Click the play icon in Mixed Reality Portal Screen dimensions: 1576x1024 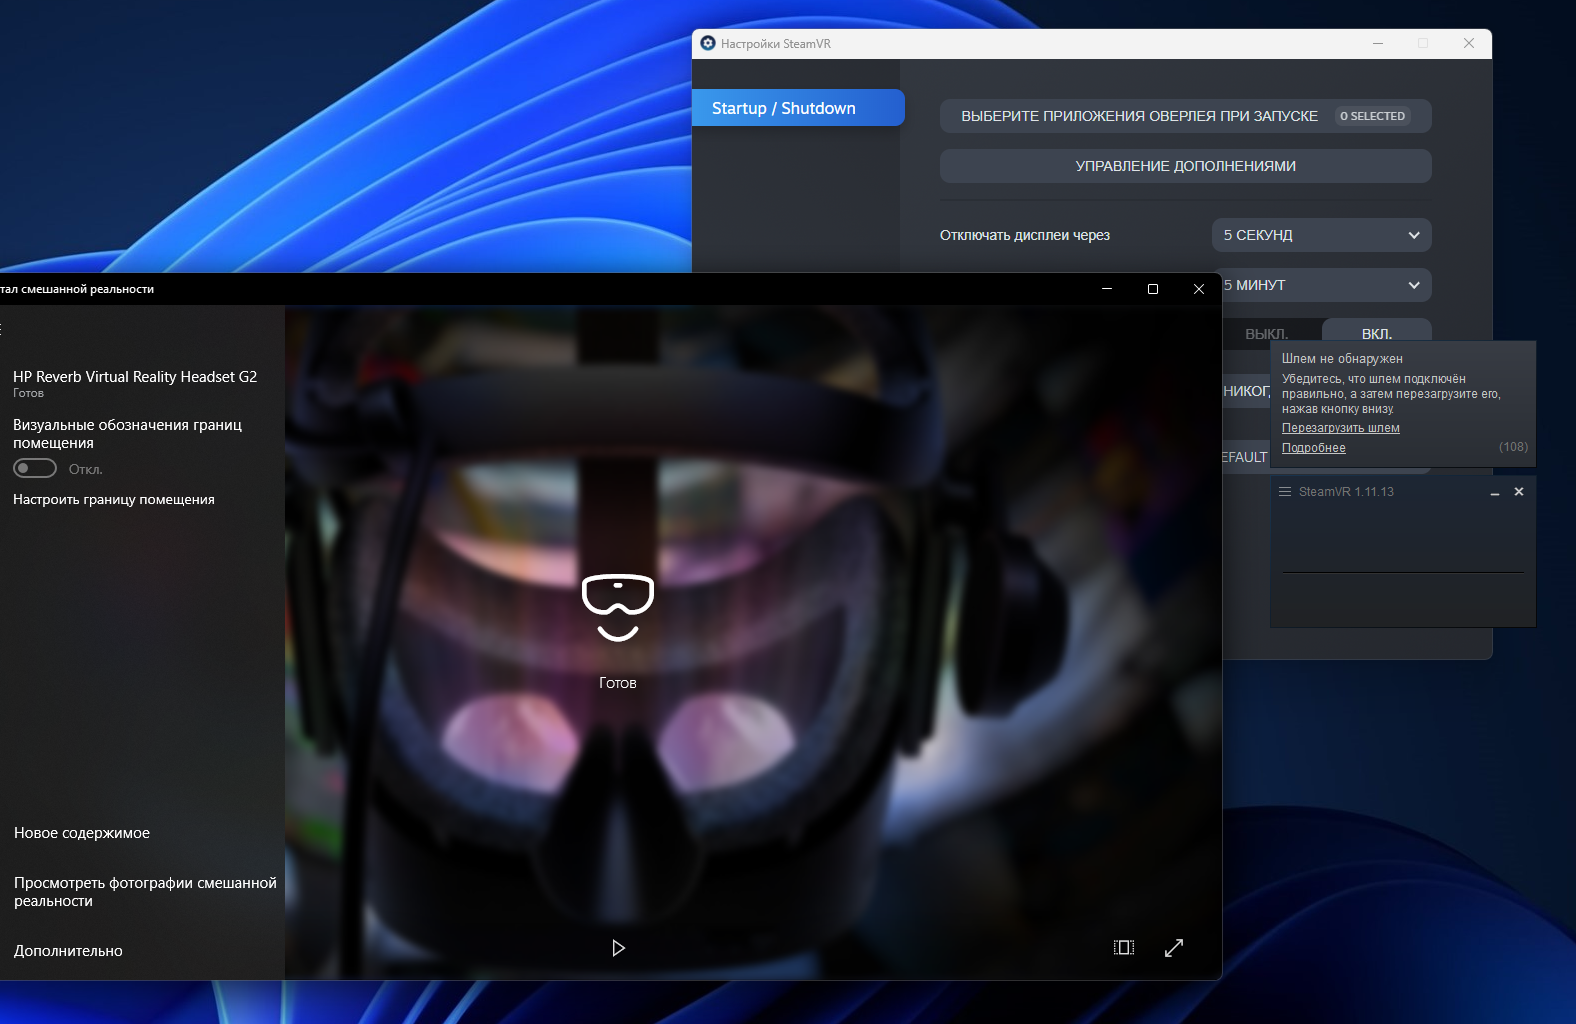(x=618, y=948)
